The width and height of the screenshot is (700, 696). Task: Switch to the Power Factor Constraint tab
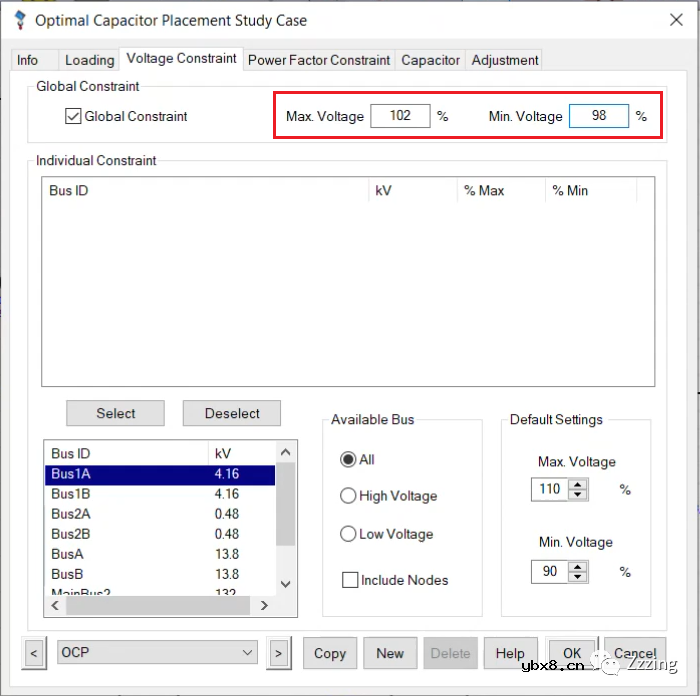click(x=319, y=60)
